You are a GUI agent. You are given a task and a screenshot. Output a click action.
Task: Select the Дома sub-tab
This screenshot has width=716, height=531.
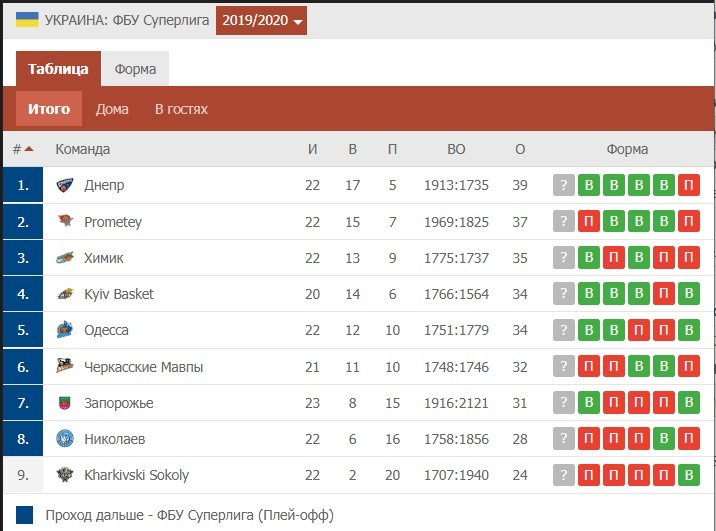(112, 109)
